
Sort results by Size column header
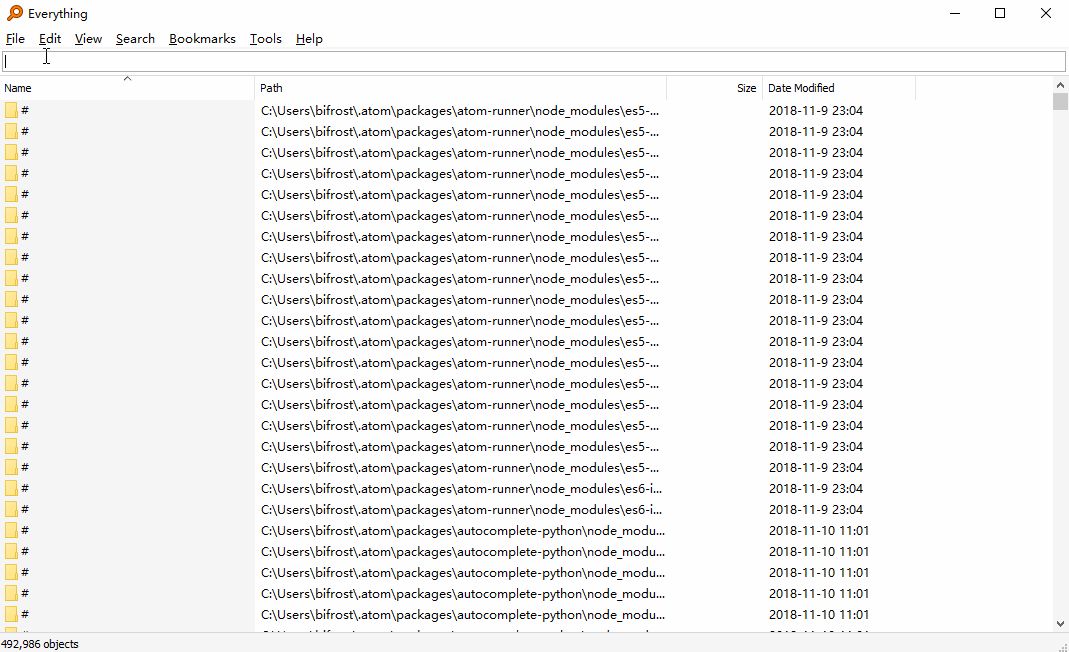(x=714, y=88)
